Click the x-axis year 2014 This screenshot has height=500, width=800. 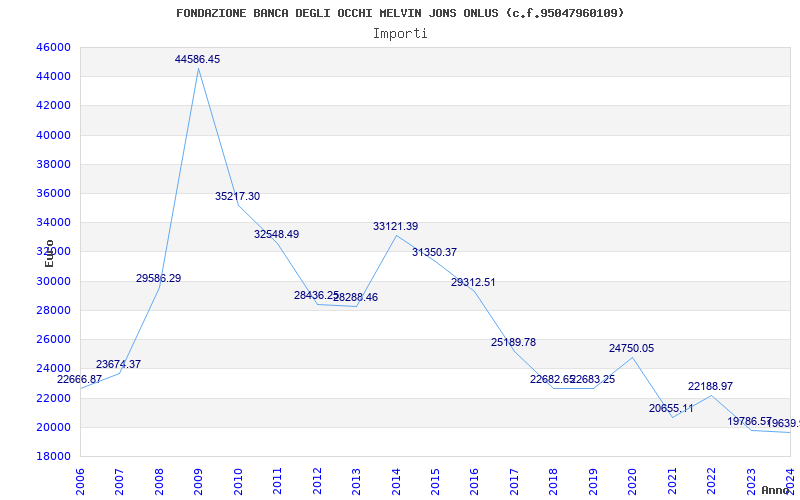point(395,481)
